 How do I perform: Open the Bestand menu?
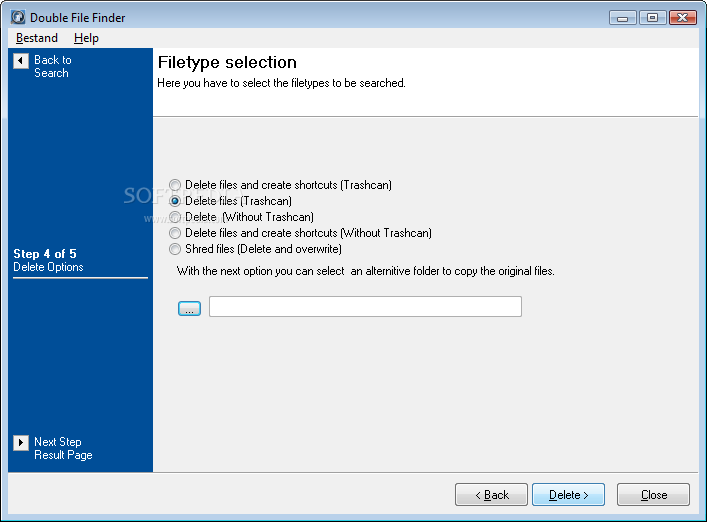pyautogui.click(x=37, y=38)
